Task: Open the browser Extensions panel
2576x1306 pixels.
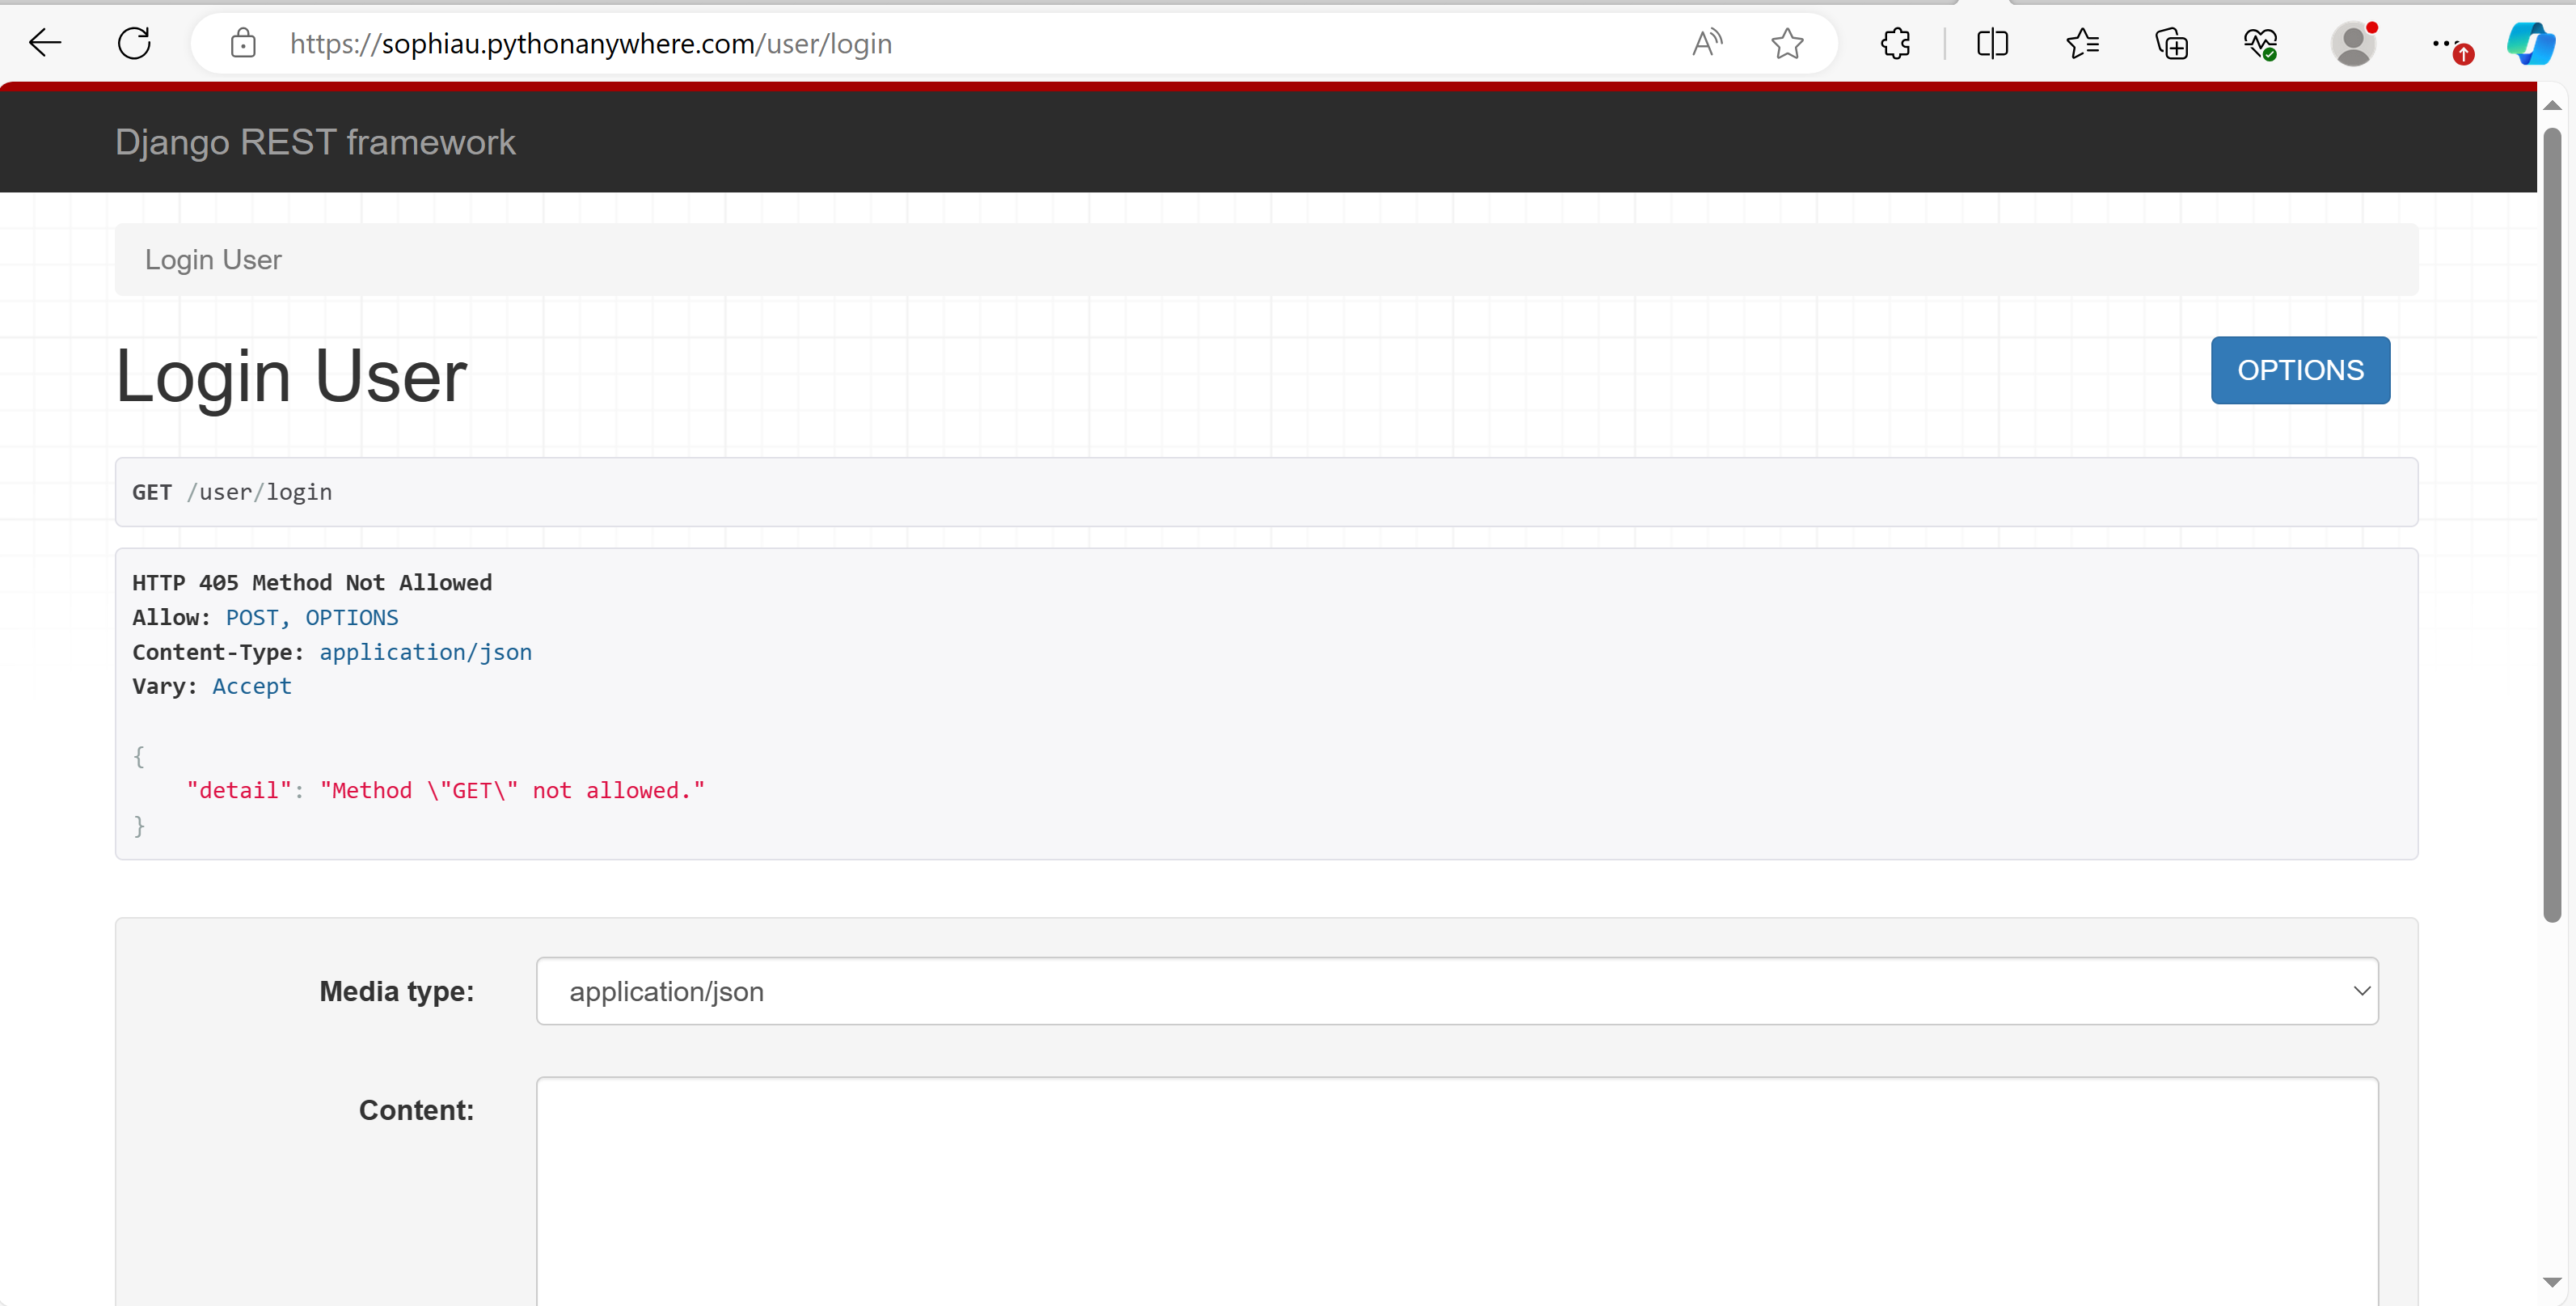Action: coord(1896,43)
